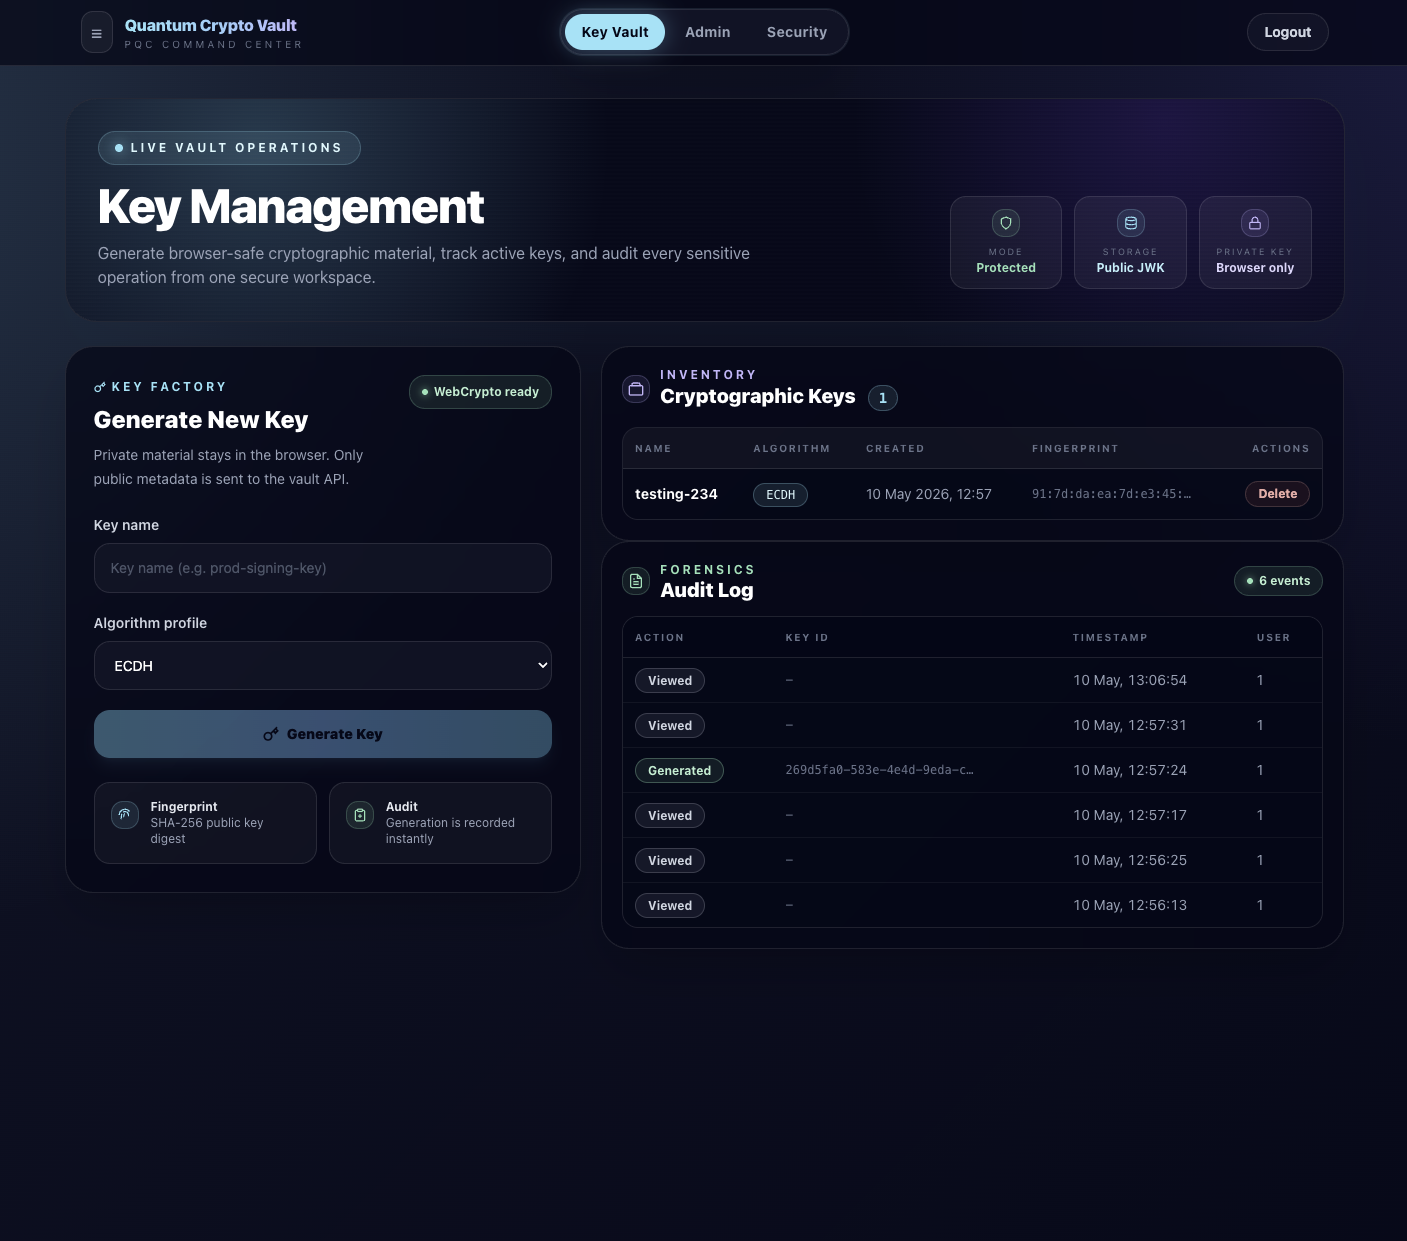Click the Browser only private key card
The height and width of the screenshot is (1241, 1407).
click(1255, 243)
